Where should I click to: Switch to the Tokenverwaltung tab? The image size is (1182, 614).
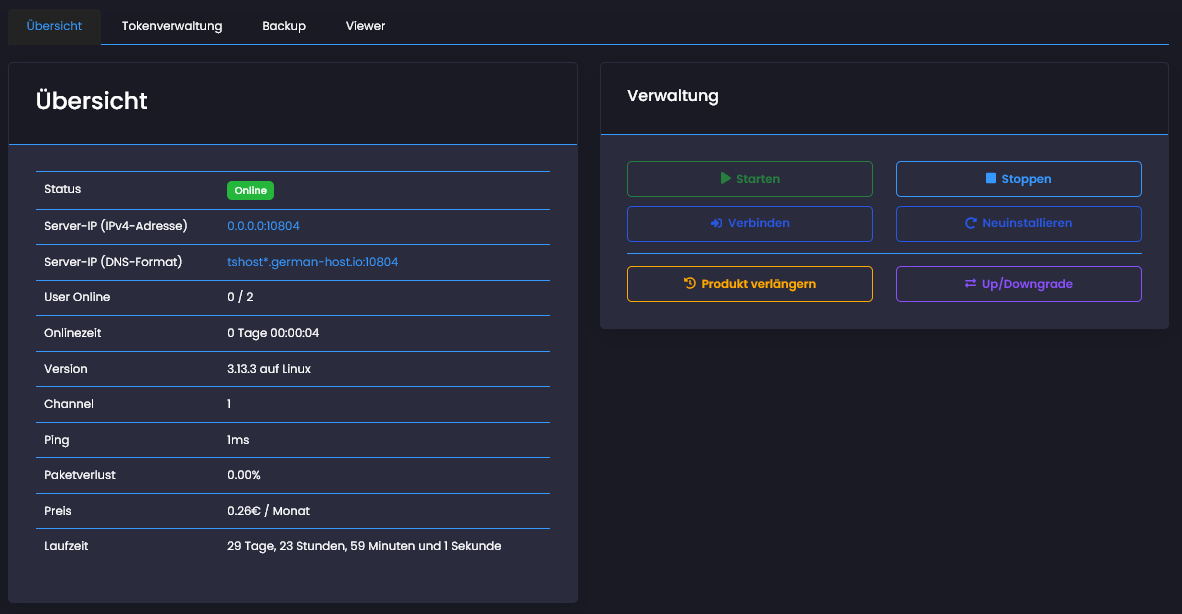172,26
